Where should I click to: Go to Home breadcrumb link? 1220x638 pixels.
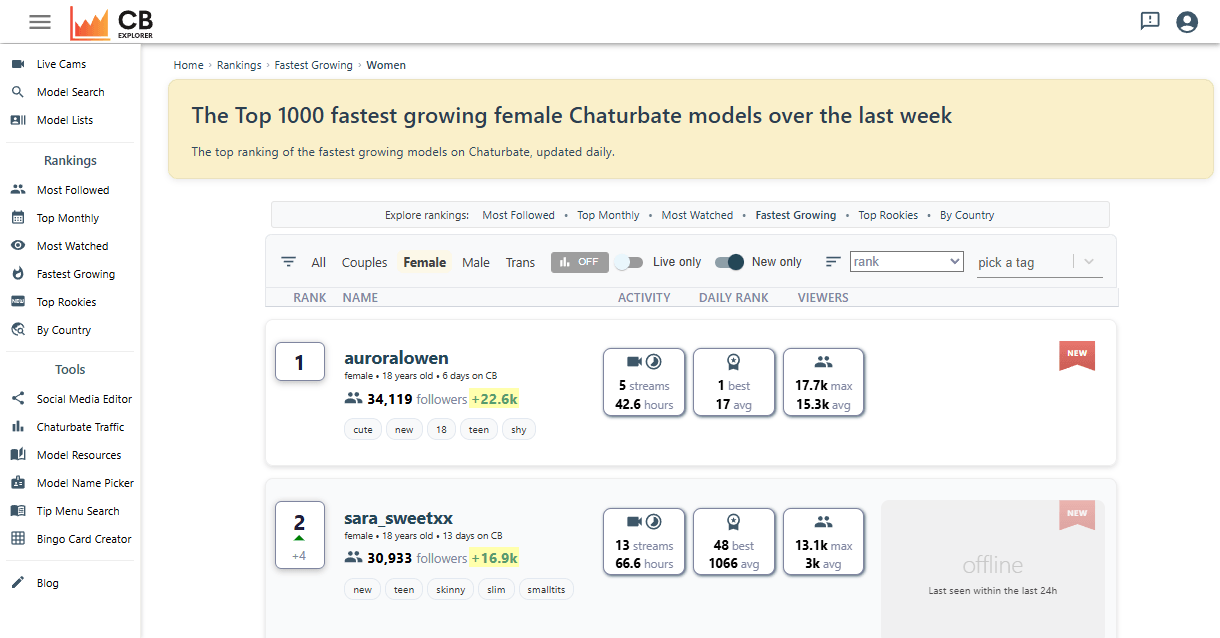pyautogui.click(x=189, y=65)
